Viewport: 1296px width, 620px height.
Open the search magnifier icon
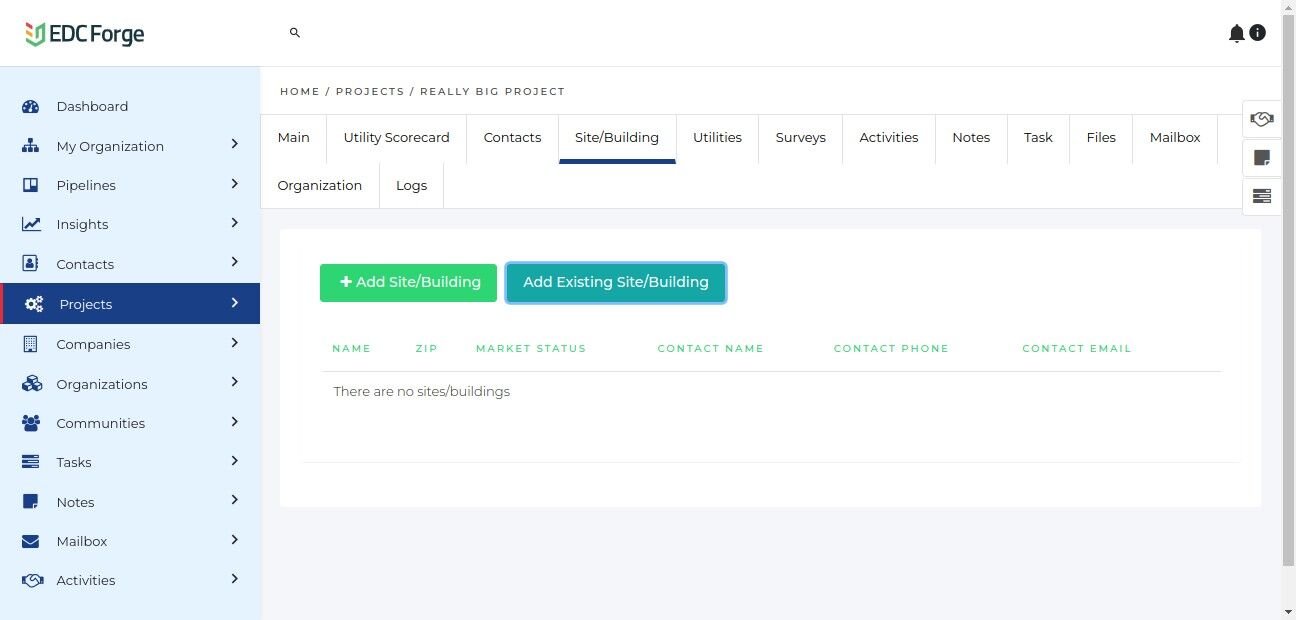point(295,33)
